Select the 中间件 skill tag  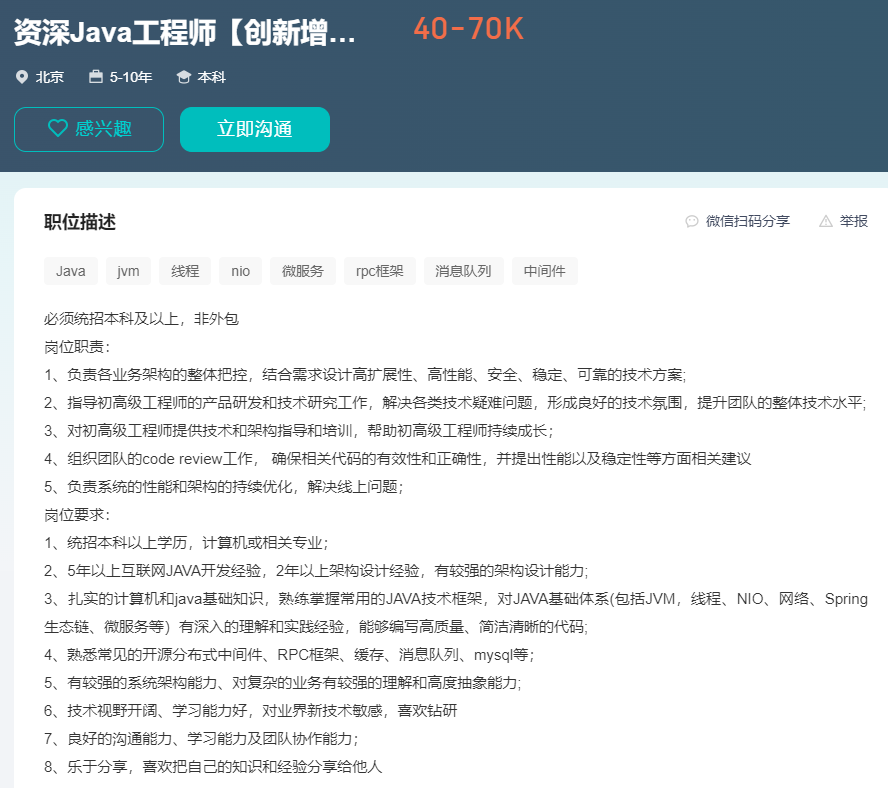pyautogui.click(x=545, y=271)
